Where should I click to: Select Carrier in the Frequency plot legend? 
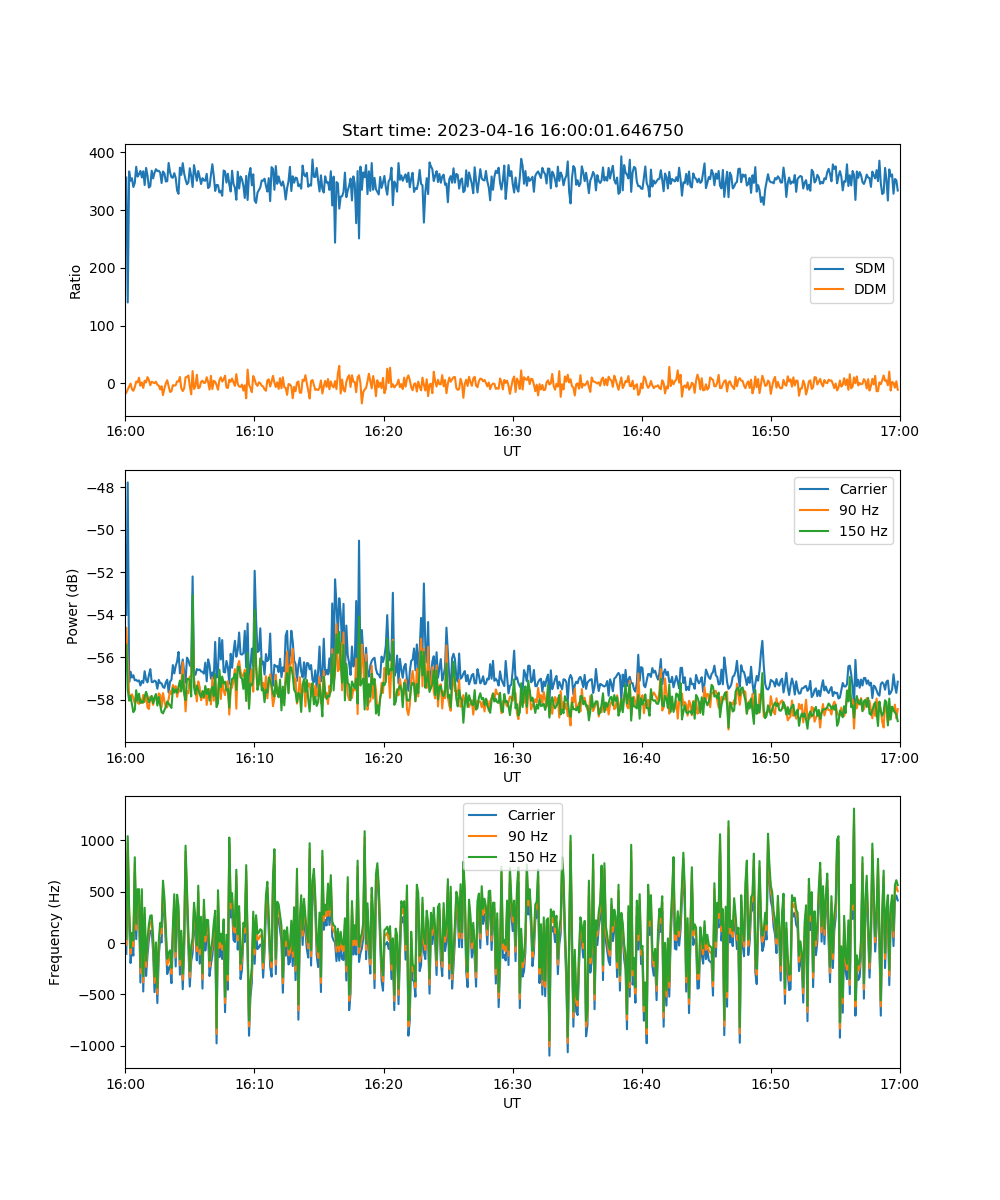click(531, 815)
